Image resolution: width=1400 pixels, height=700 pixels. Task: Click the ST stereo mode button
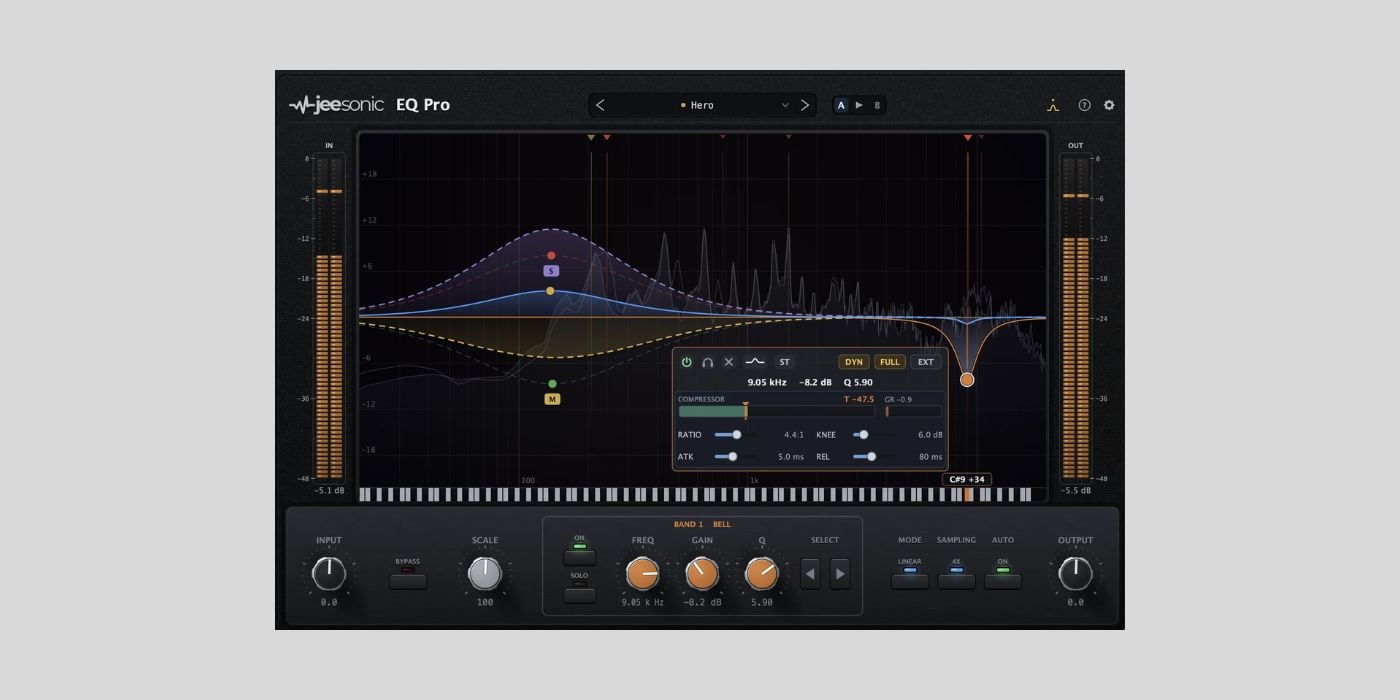[x=784, y=362]
